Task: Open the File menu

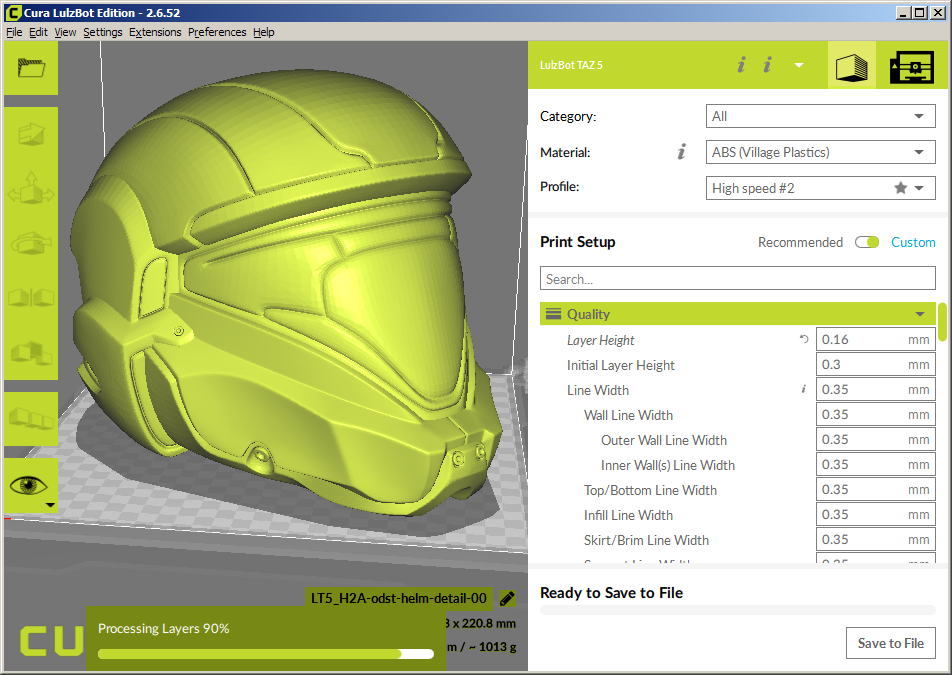Action: click(14, 32)
